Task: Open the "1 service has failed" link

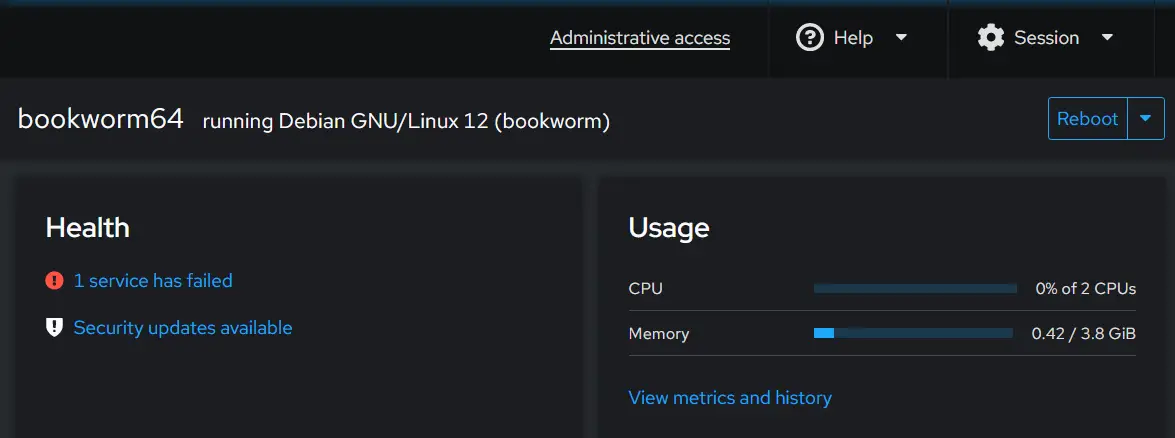Action: 153,280
